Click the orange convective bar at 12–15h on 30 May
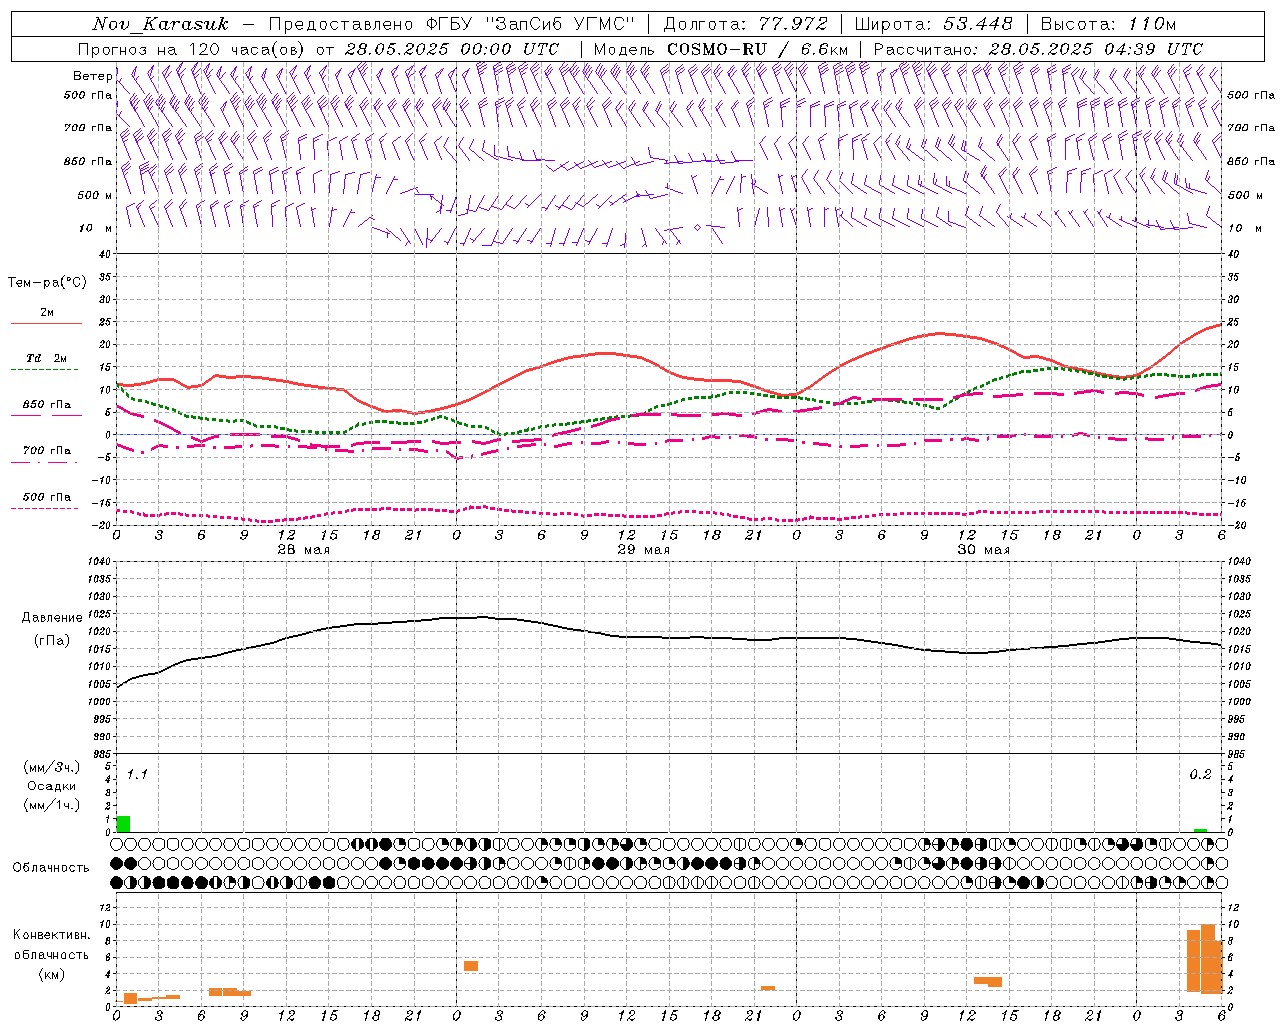The width and height of the screenshot is (1280, 1024). (x=988, y=981)
